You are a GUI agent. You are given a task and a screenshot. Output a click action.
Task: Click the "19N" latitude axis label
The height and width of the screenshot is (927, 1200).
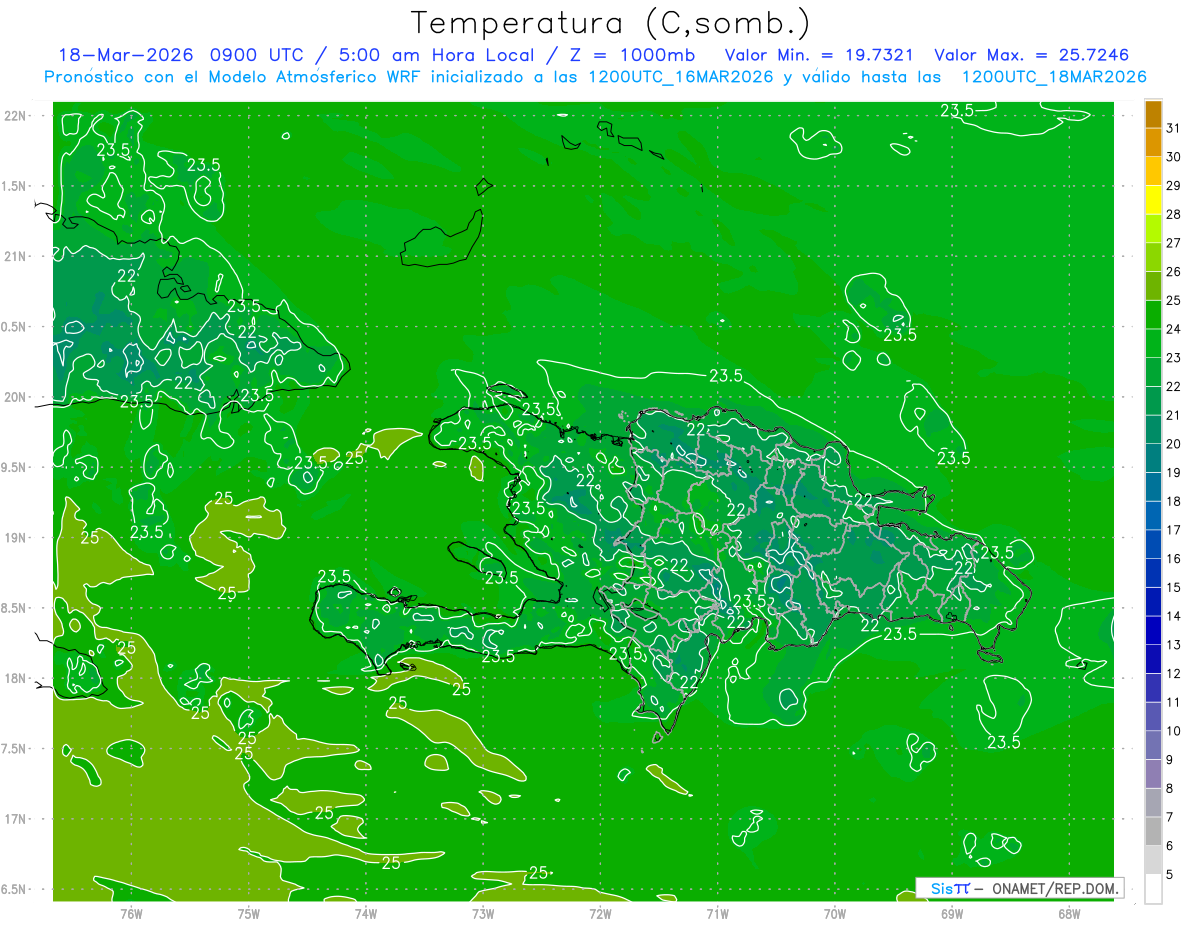tap(15, 538)
